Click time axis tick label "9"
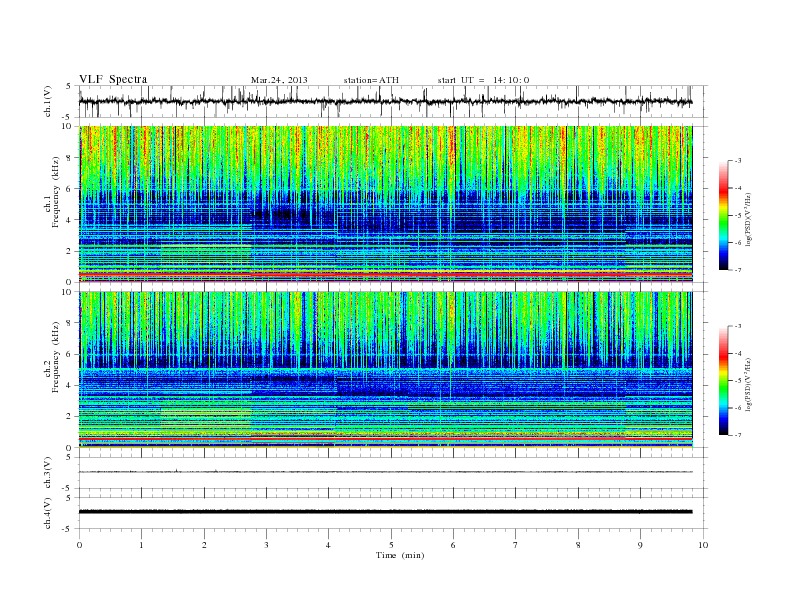Screen dimensions: 792x612 (x=640, y=545)
